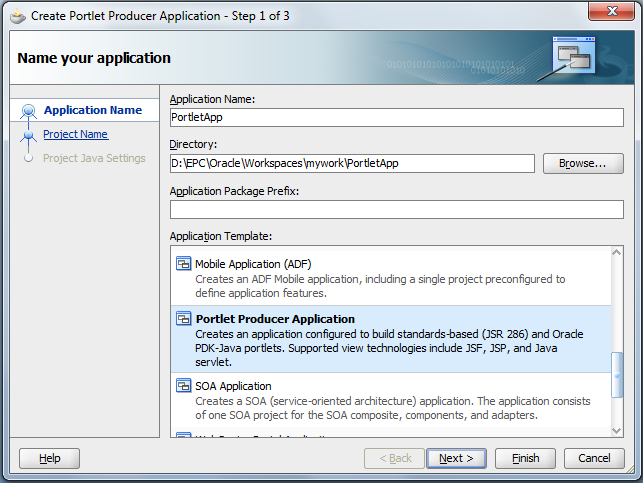Select the SOA Application template title
Viewport: 643px width, 483px height.
pos(233,386)
